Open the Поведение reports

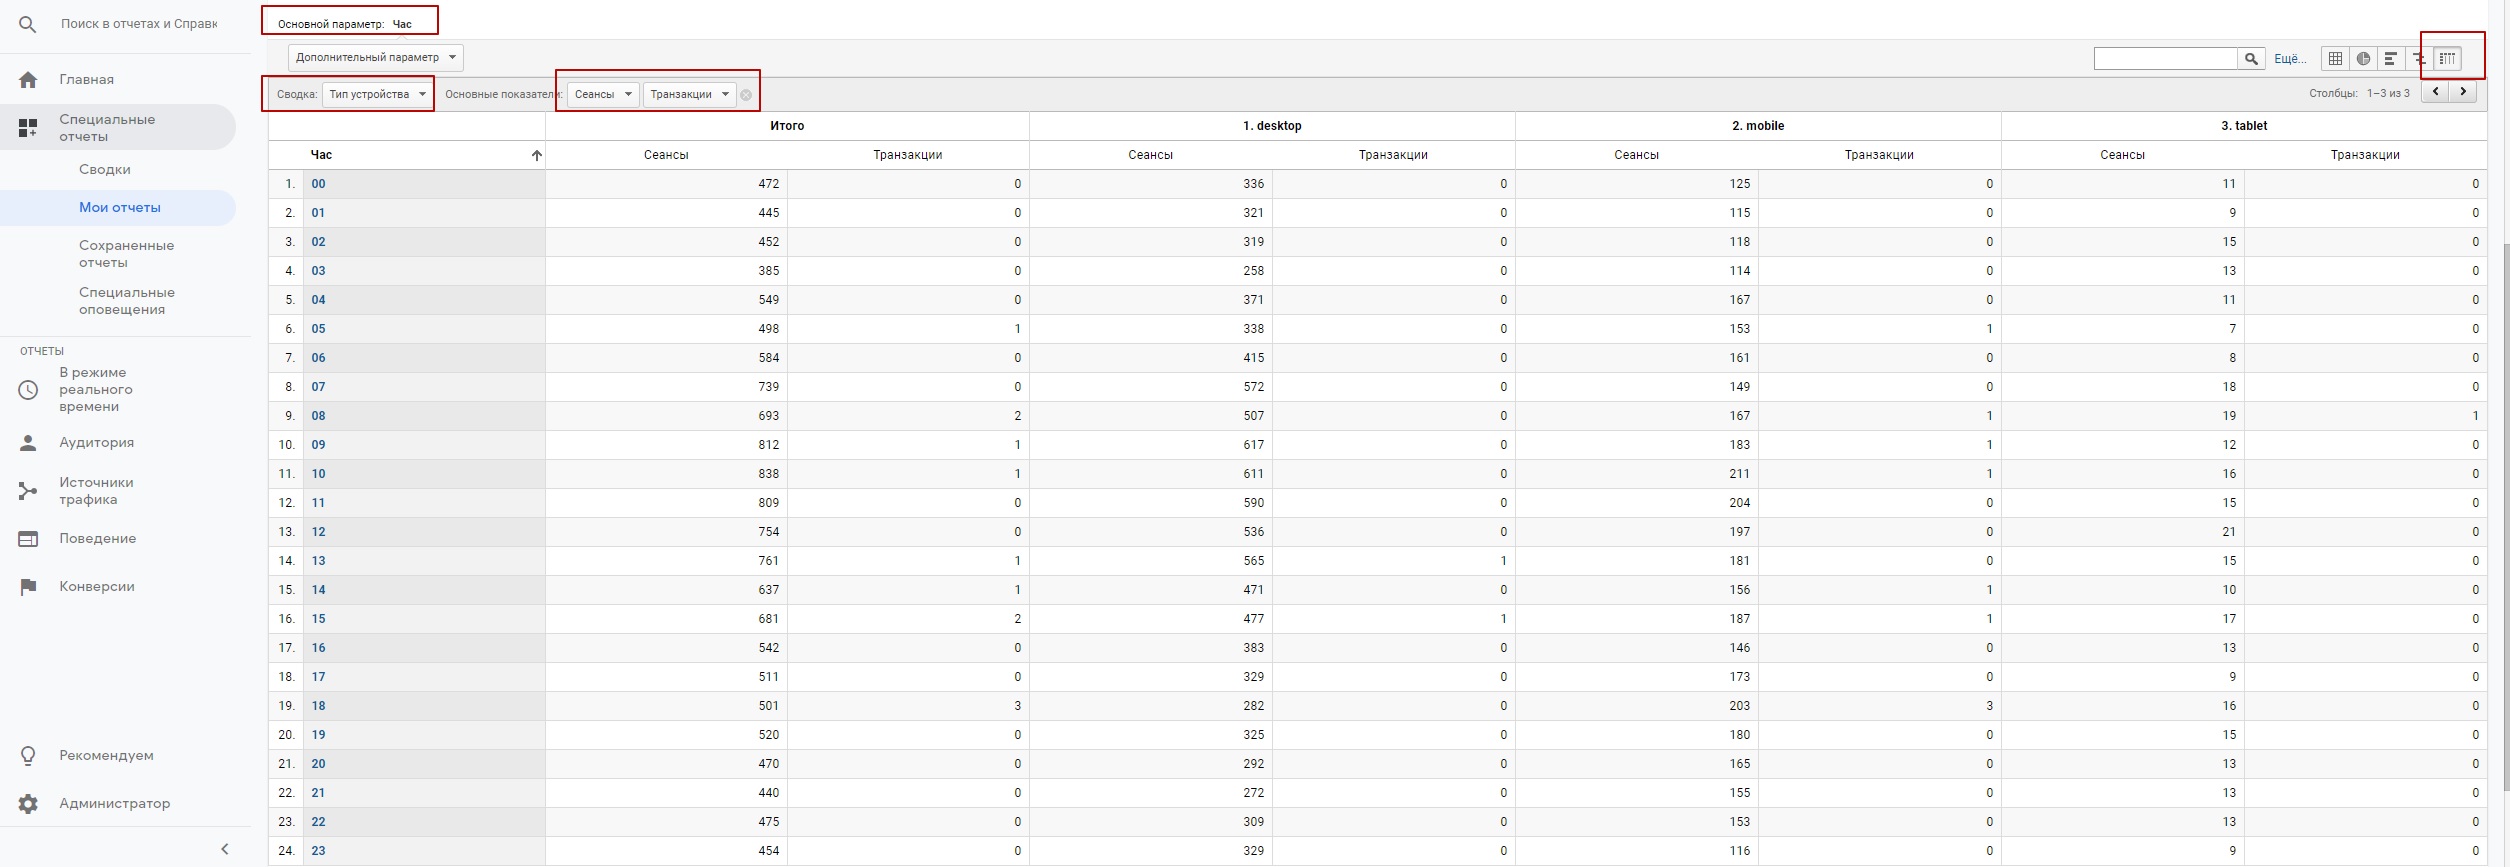pos(97,539)
